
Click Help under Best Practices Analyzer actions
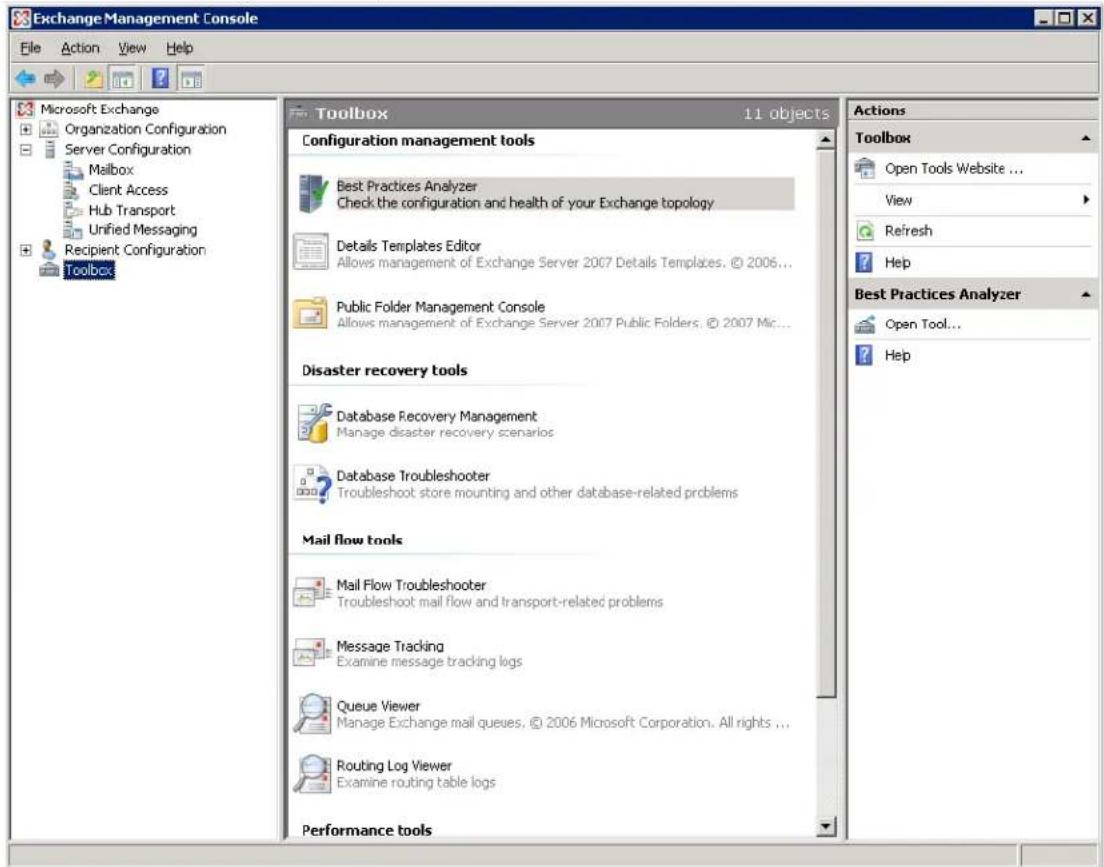[x=898, y=356]
